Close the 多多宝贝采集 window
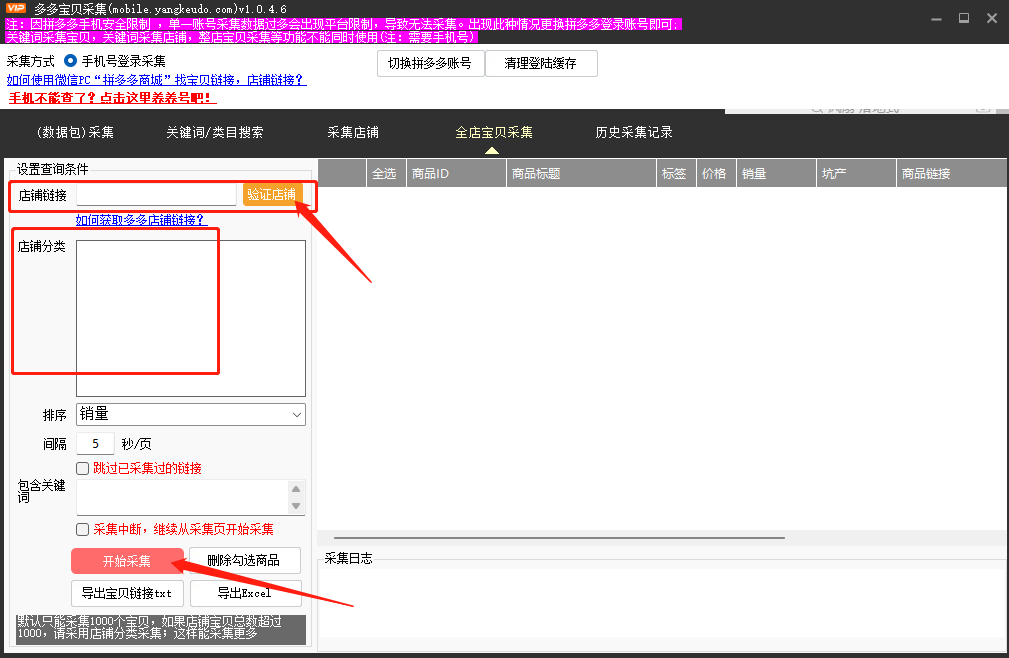The image size is (1009, 658). pyautogui.click(x=992, y=19)
